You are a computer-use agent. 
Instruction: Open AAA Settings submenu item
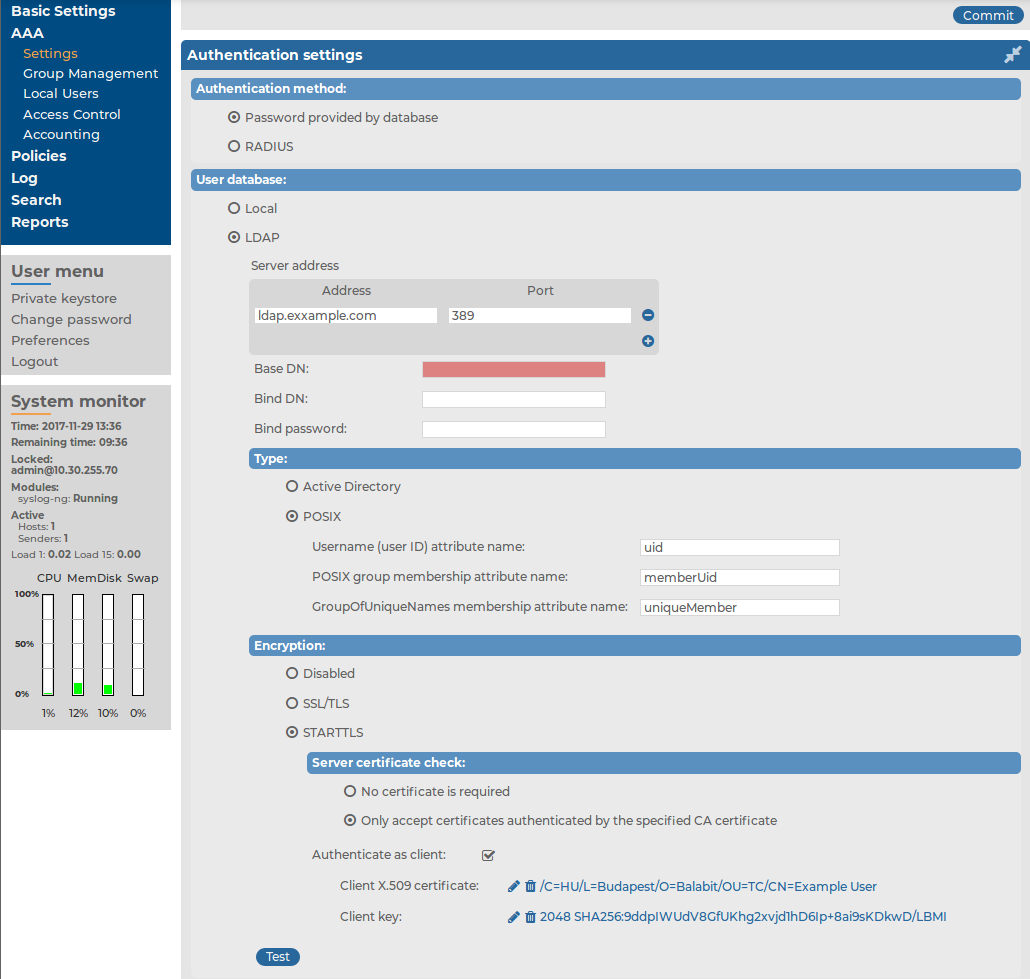(50, 53)
